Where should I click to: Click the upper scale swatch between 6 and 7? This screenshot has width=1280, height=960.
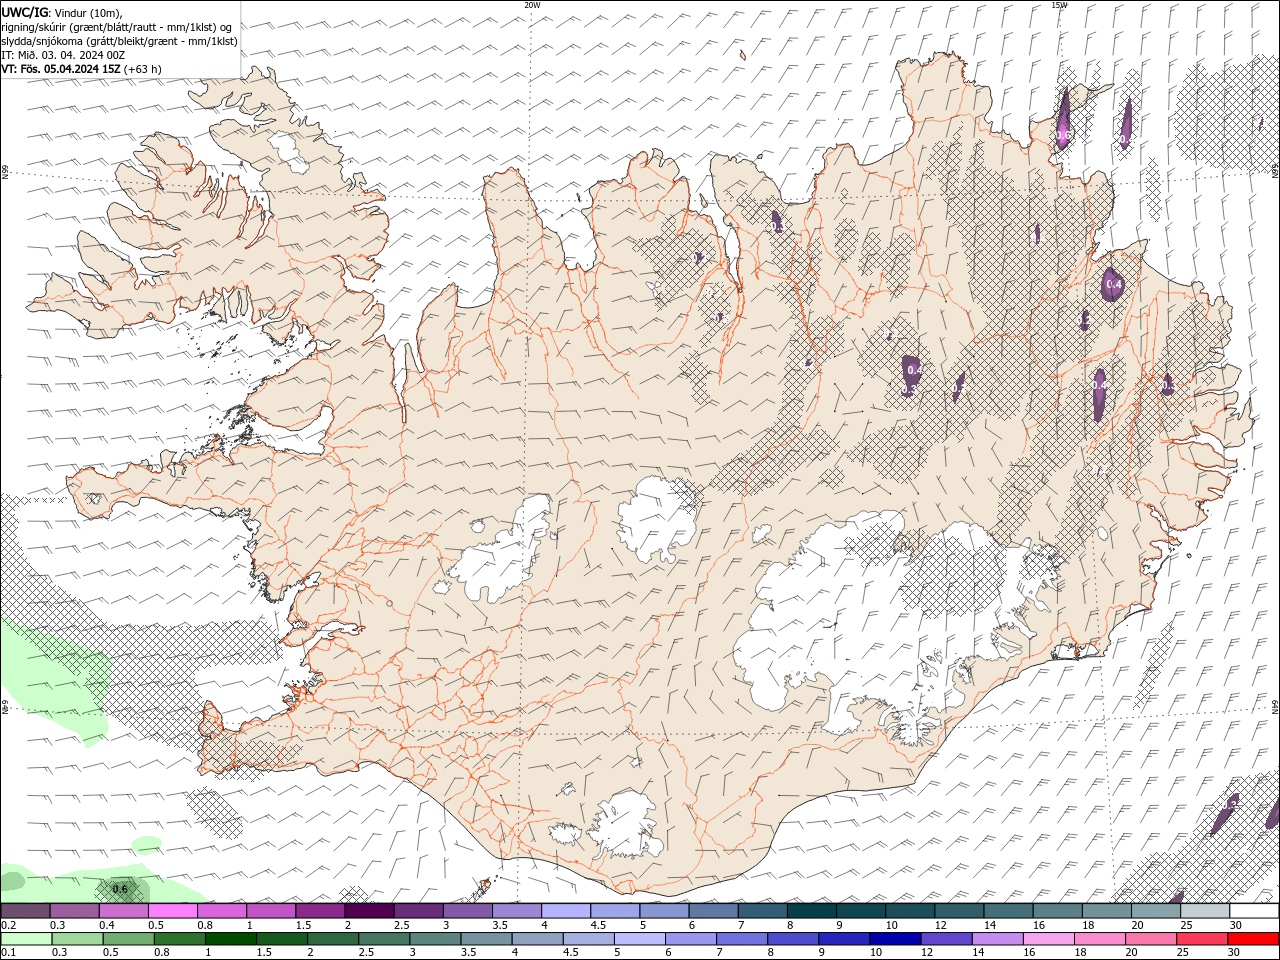713,911
